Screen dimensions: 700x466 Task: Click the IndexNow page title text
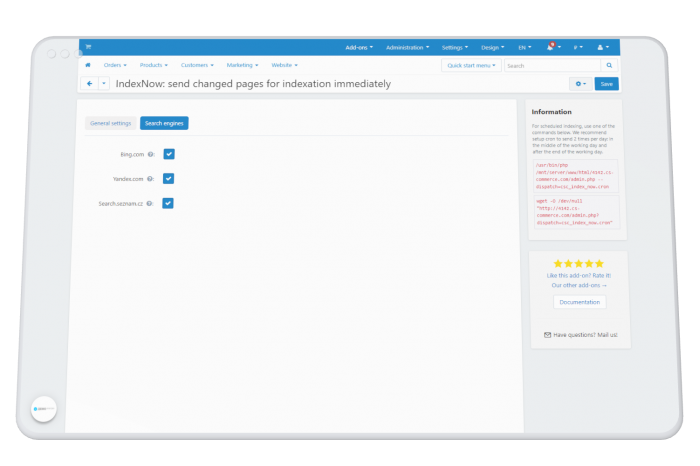pyautogui.click(x=253, y=84)
